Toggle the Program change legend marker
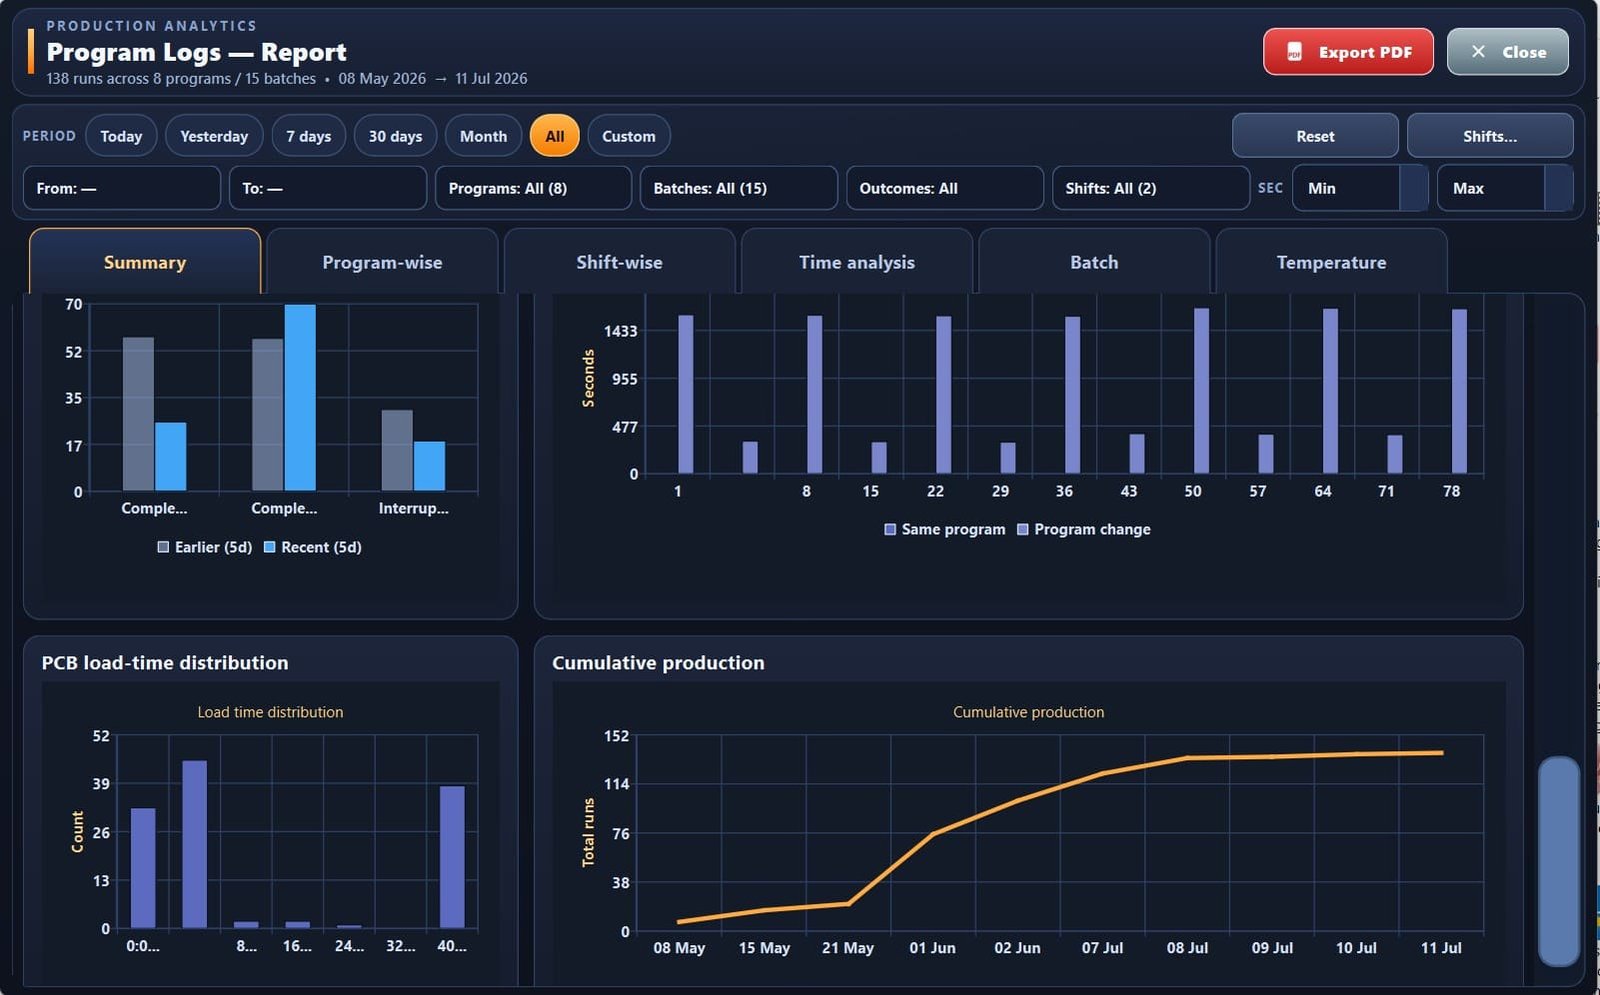This screenshot has width=1600, height=995. coord(1023,529)
